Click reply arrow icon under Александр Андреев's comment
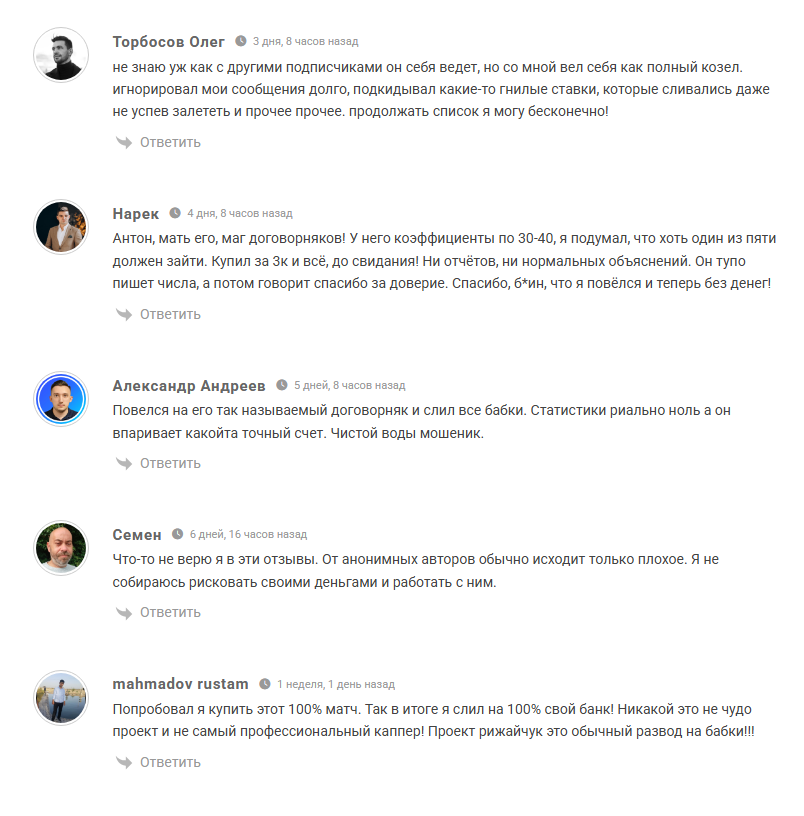Image resolution: width=804 pixels, height=816 pixels. [124, 464]
